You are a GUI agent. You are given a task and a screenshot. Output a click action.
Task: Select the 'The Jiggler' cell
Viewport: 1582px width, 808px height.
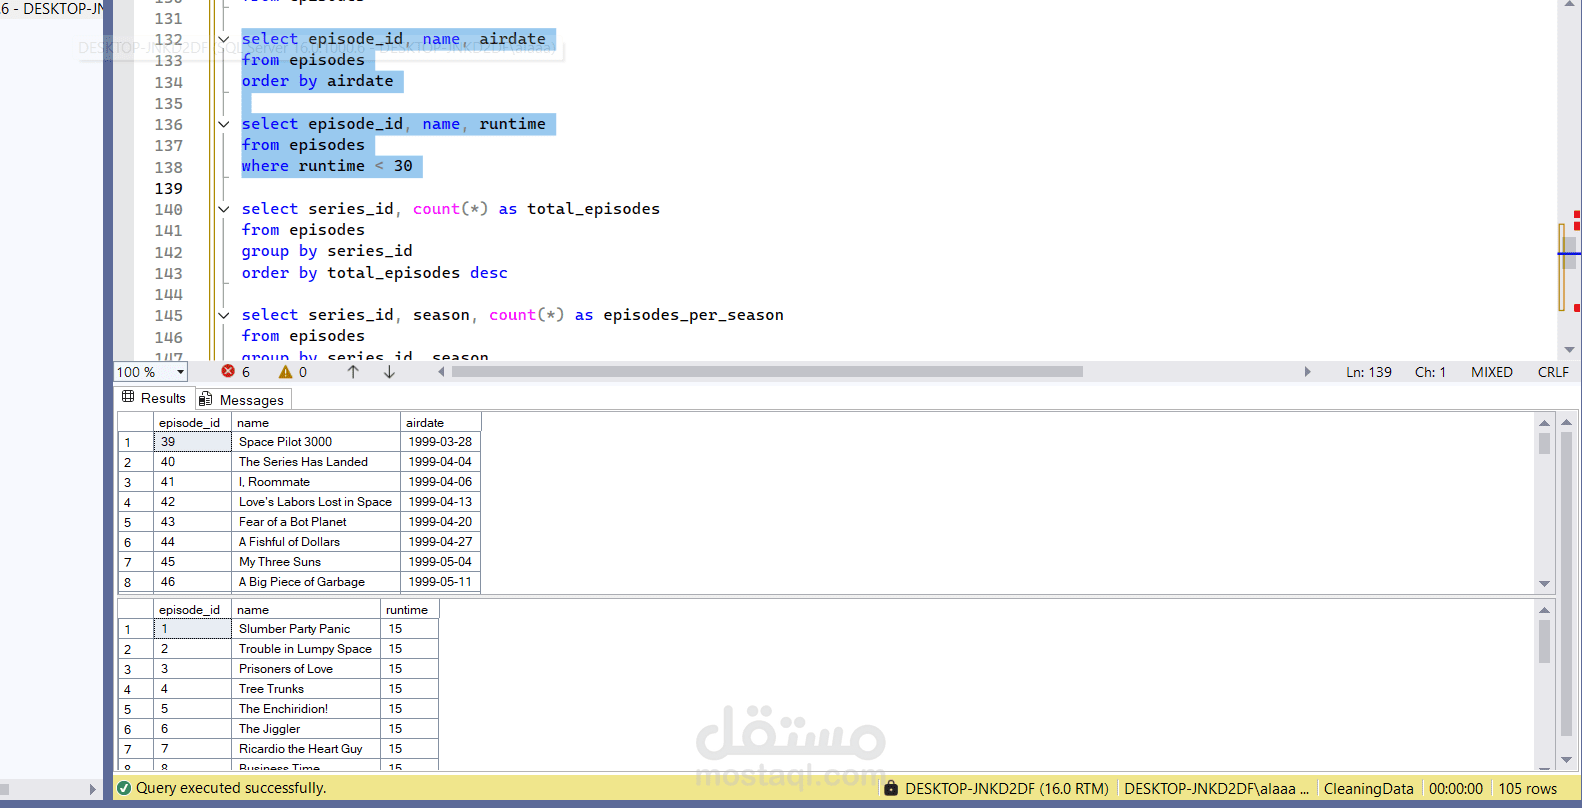(306, 729)
